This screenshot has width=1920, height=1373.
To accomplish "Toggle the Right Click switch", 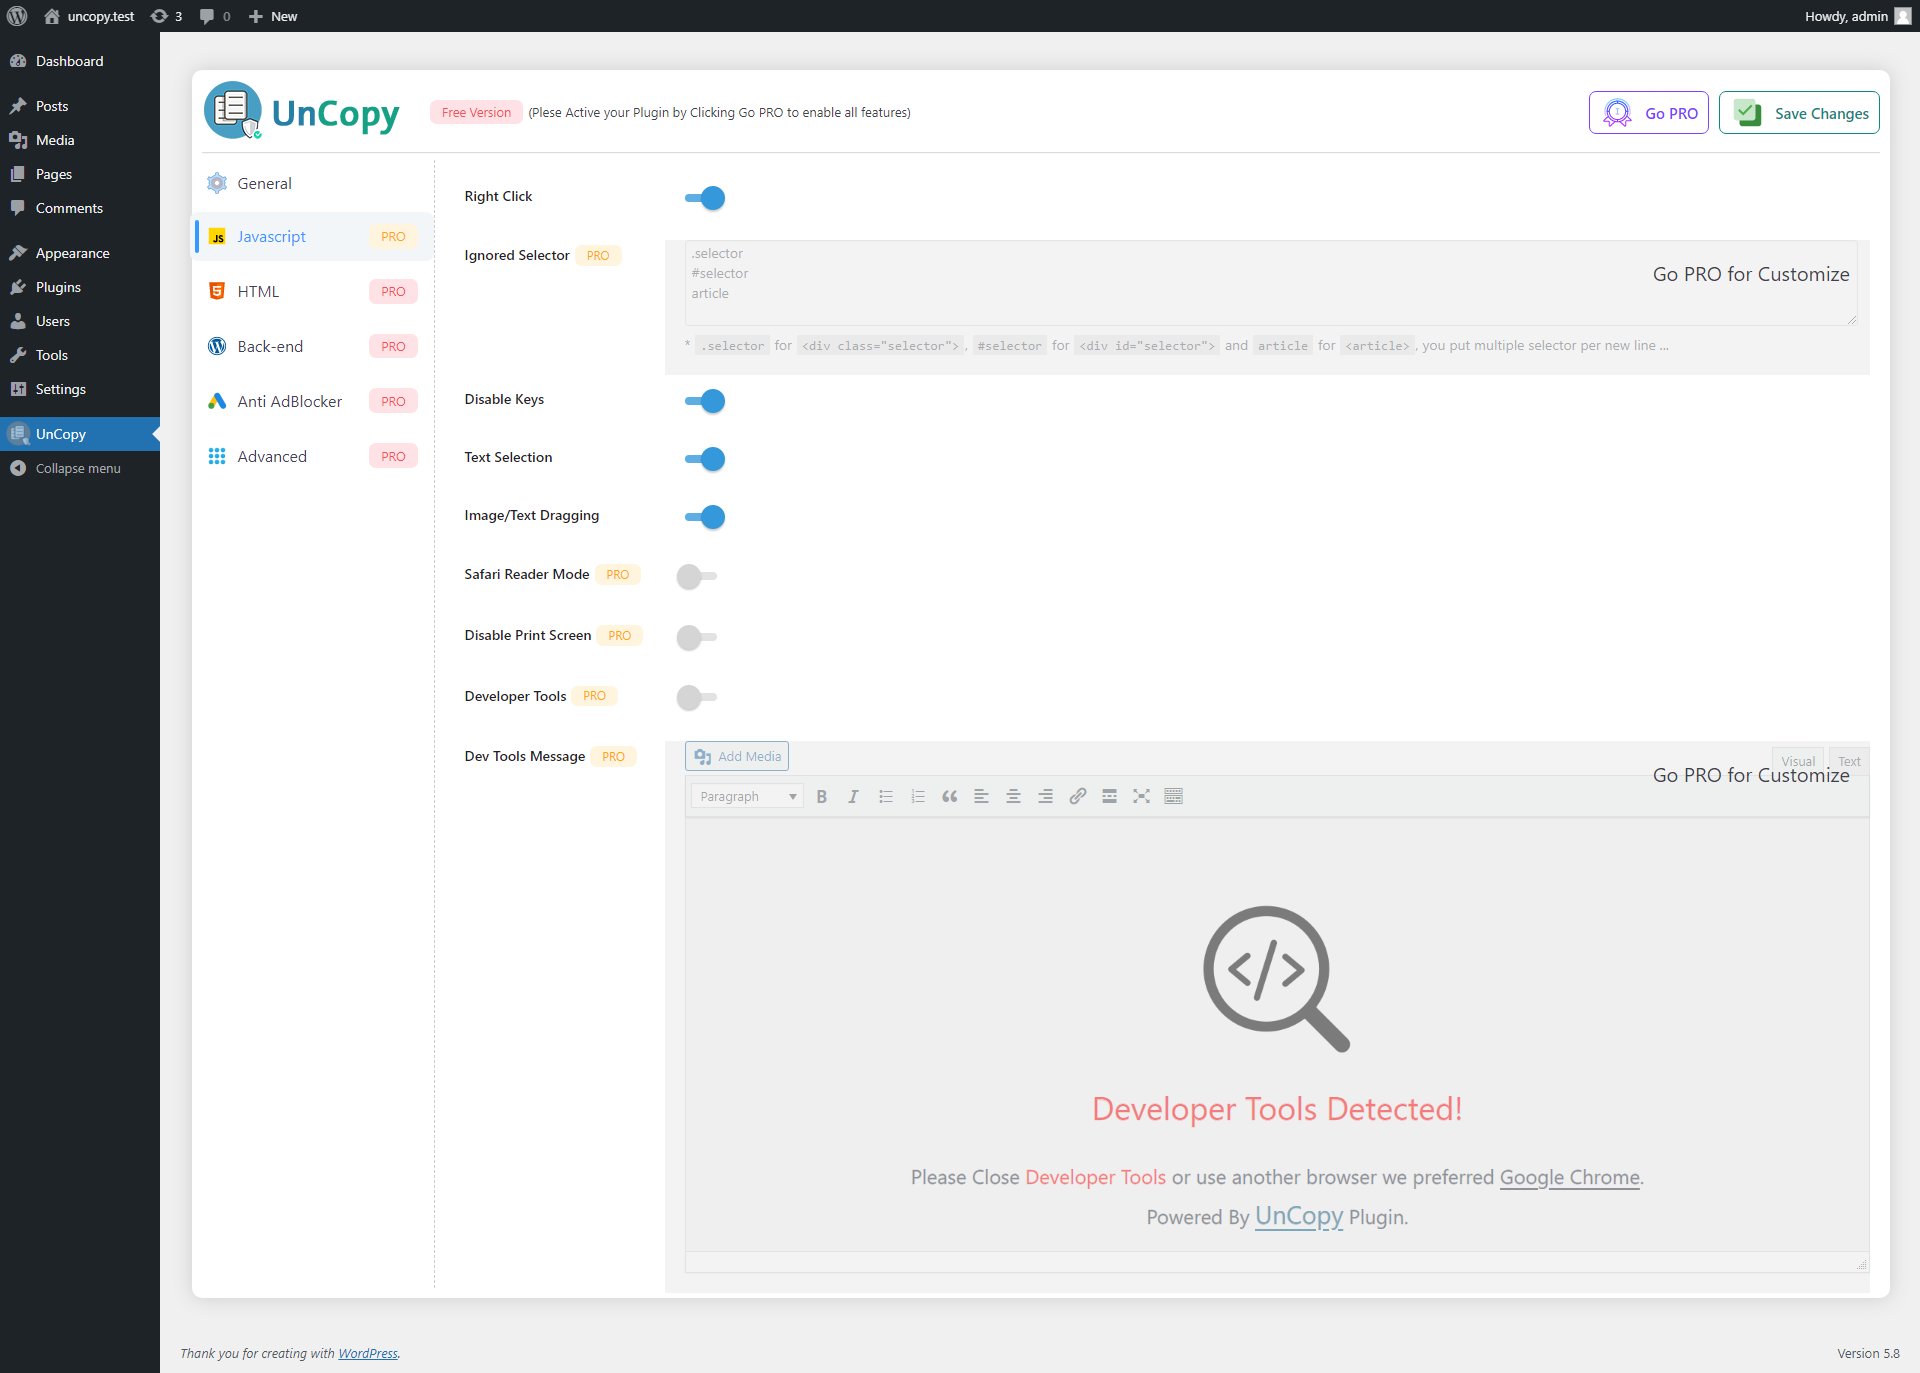I will pyautogui.click(x=705, y=198).
